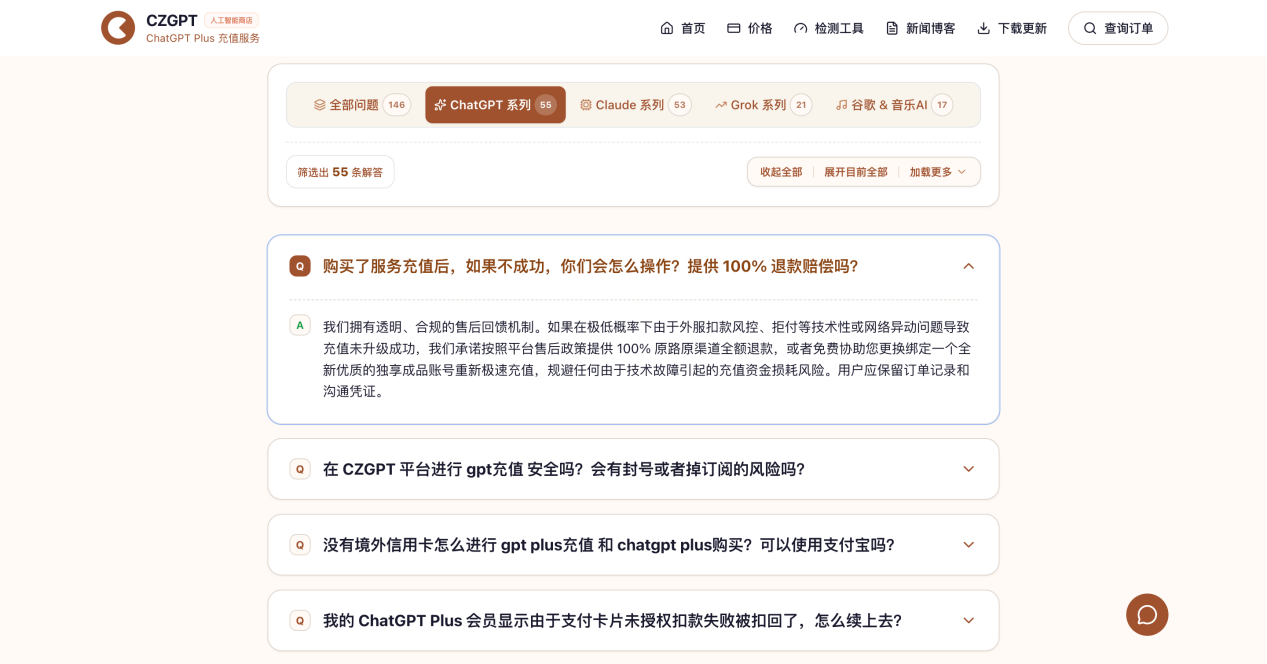Screen dimensions: 1267x664
Task: Click the A badge beside the answer
Action: [x=300, y=325]
